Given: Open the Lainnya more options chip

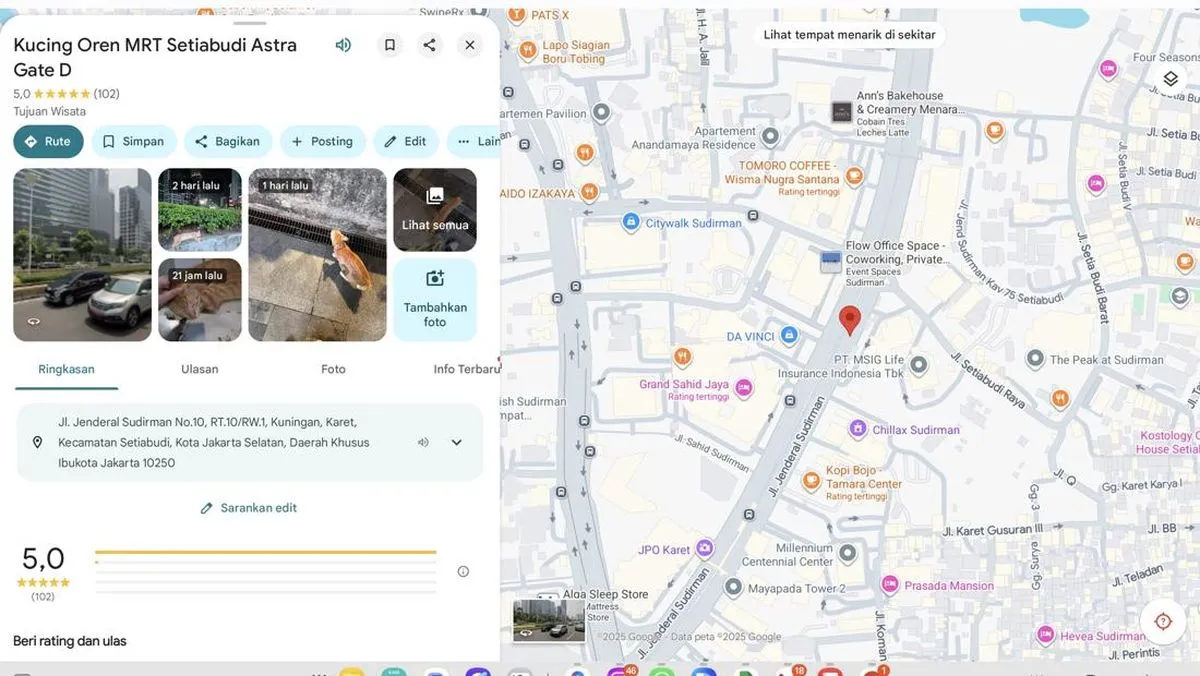Looking at the screenshot, I should click(x=474, y=142).
